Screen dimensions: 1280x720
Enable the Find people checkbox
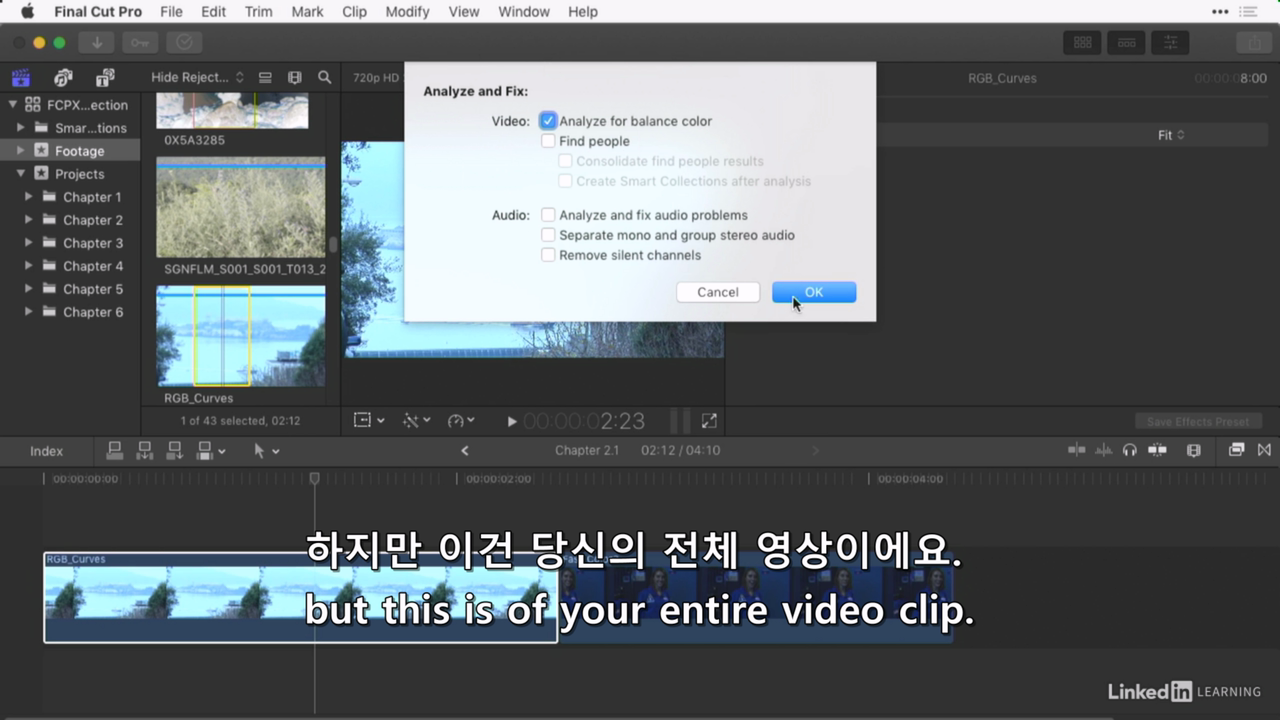tap(548, 141)
